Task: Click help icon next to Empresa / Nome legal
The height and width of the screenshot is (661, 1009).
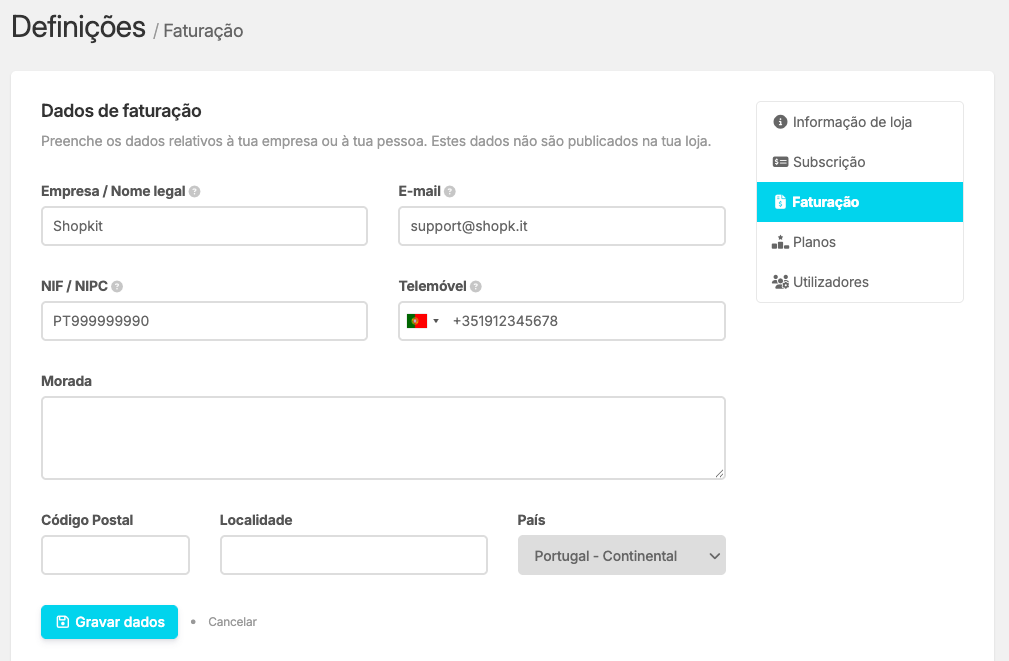Action: (195, 192)
